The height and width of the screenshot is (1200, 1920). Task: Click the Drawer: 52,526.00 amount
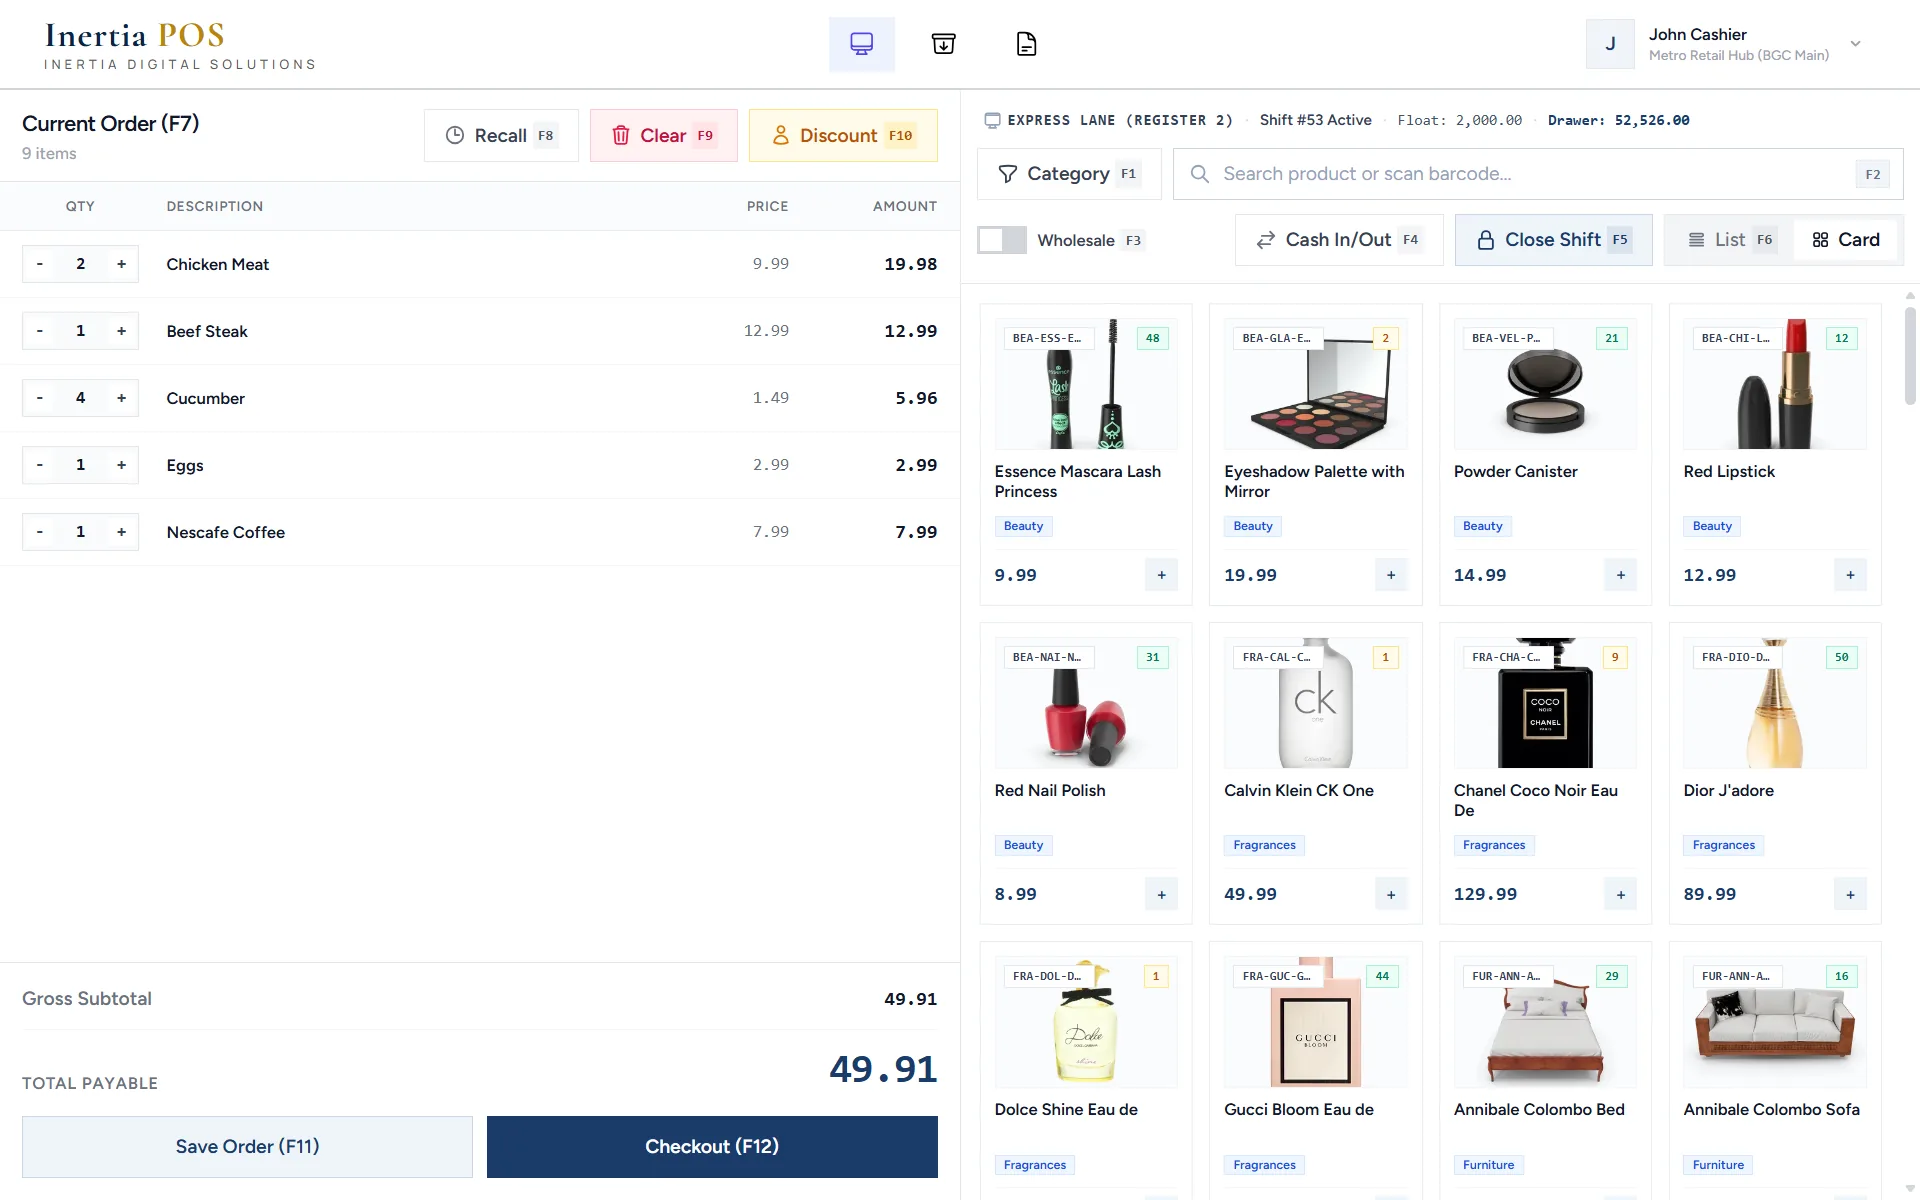[1619, 120]
